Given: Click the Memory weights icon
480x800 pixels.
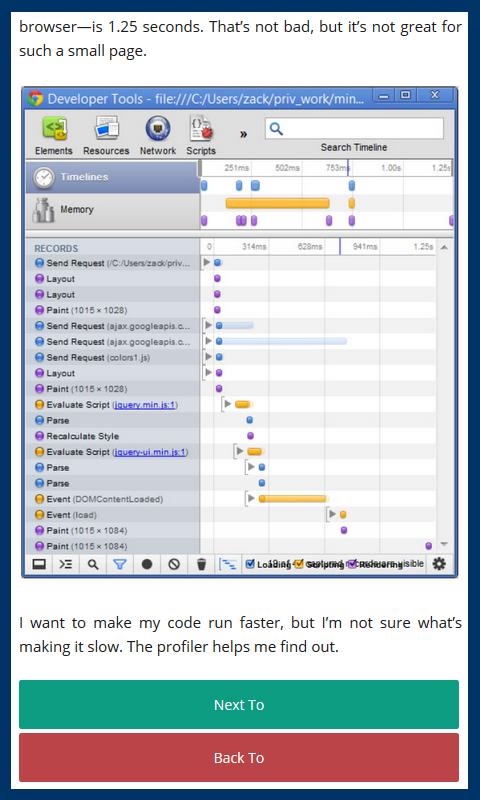Looking at the screenshot, I should point(43,210).
